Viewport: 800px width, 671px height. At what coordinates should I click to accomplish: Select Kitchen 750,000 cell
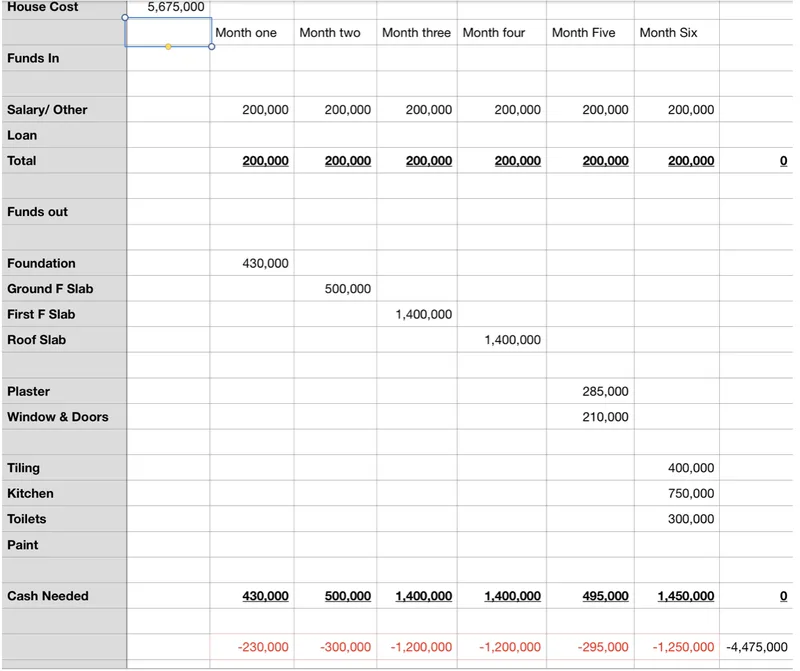coord(677,493)
